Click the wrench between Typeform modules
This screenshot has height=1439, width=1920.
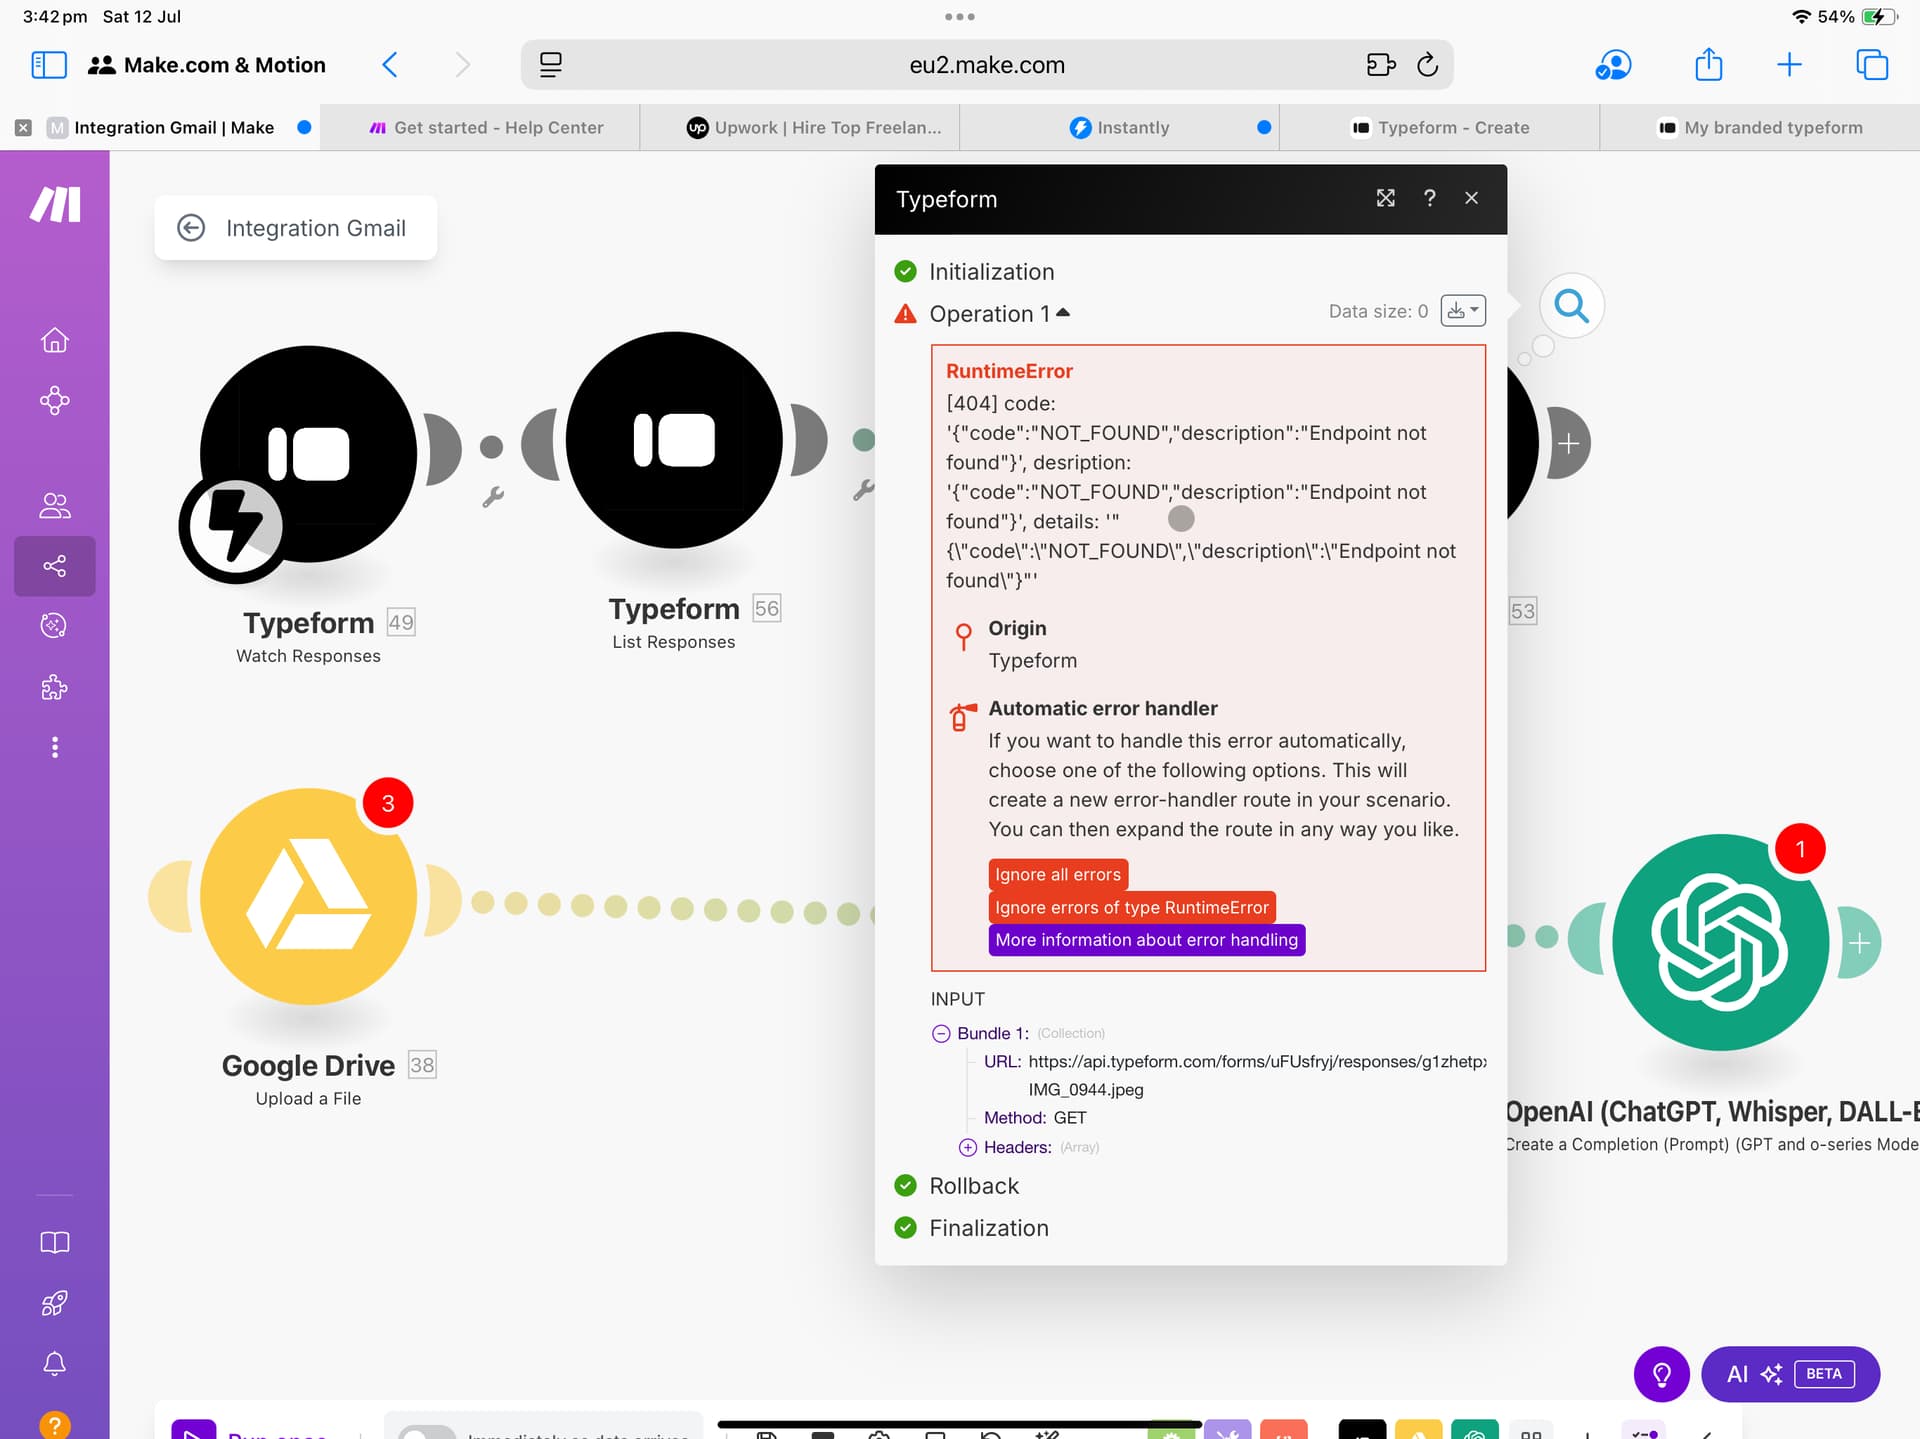point(493,497)
